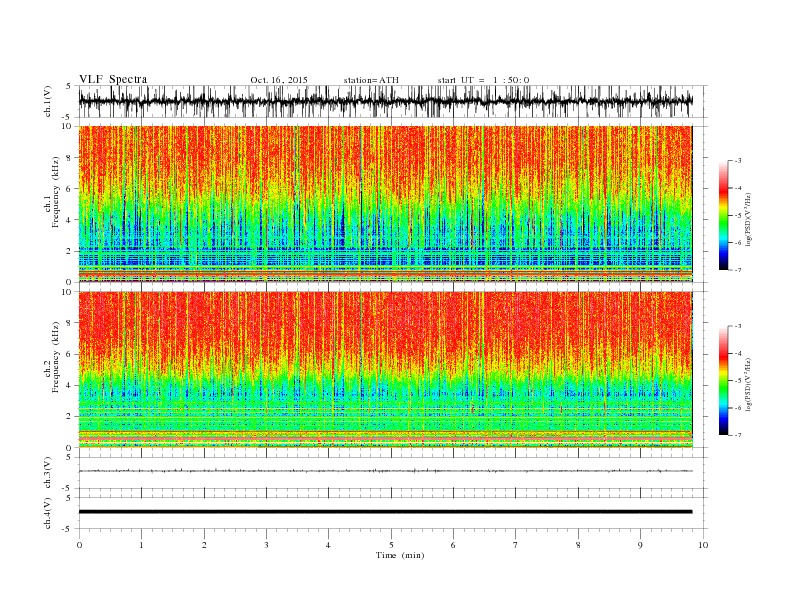Click inside the ch.2 spectrogram panel
The image size is (792, 612).
(x=385, y=370)
